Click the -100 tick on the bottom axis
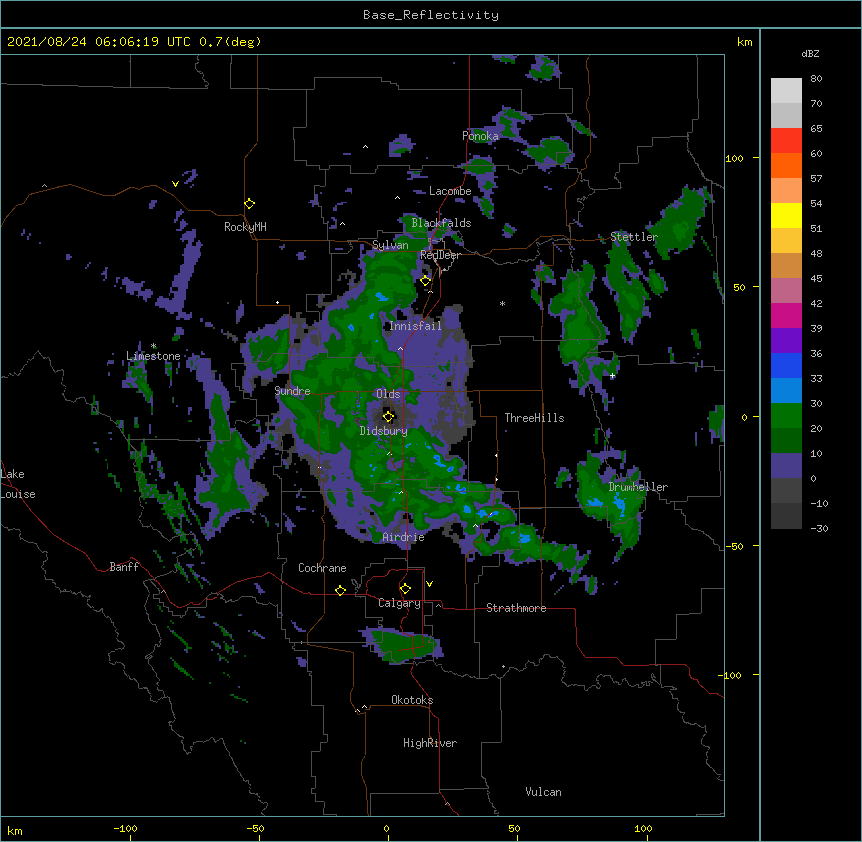Screen dimensions: 862x842 [125, 829]
